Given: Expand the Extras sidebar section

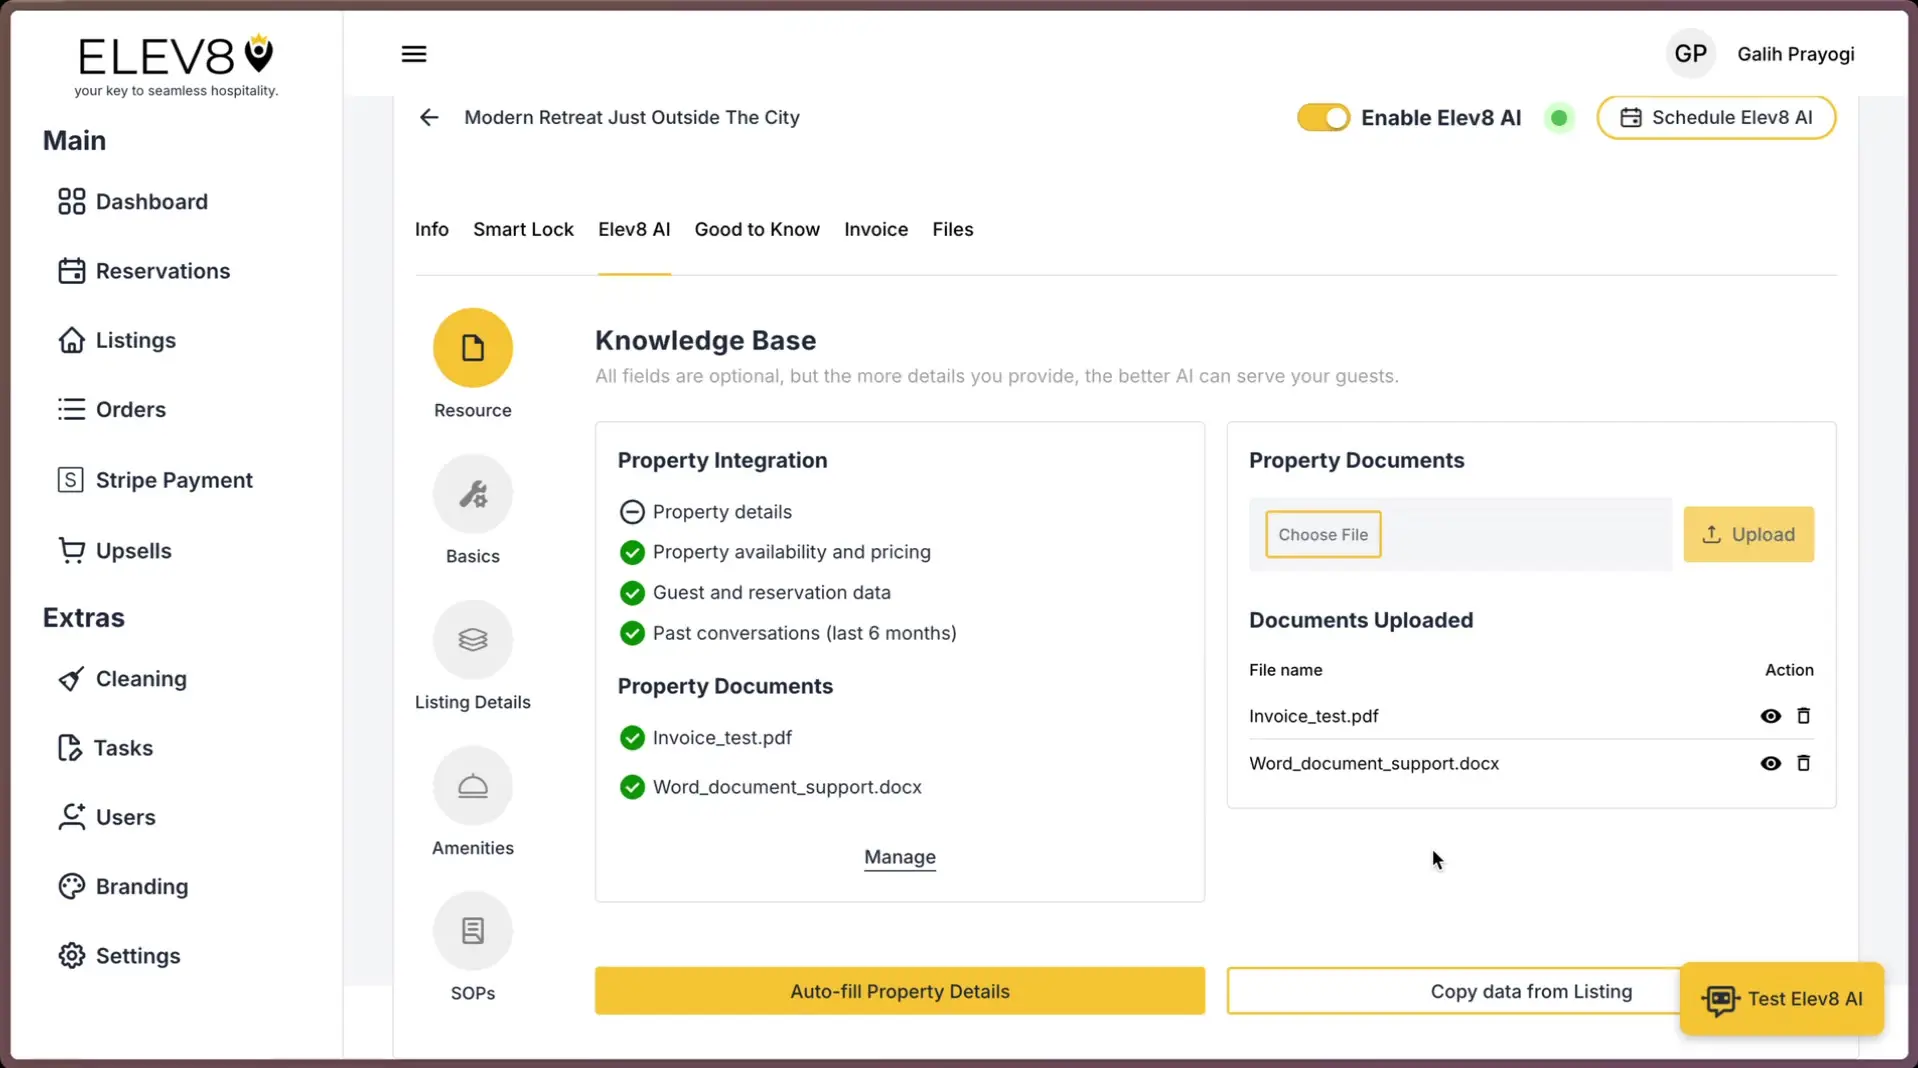Looking at the screenshot, I should coord(83,617).
